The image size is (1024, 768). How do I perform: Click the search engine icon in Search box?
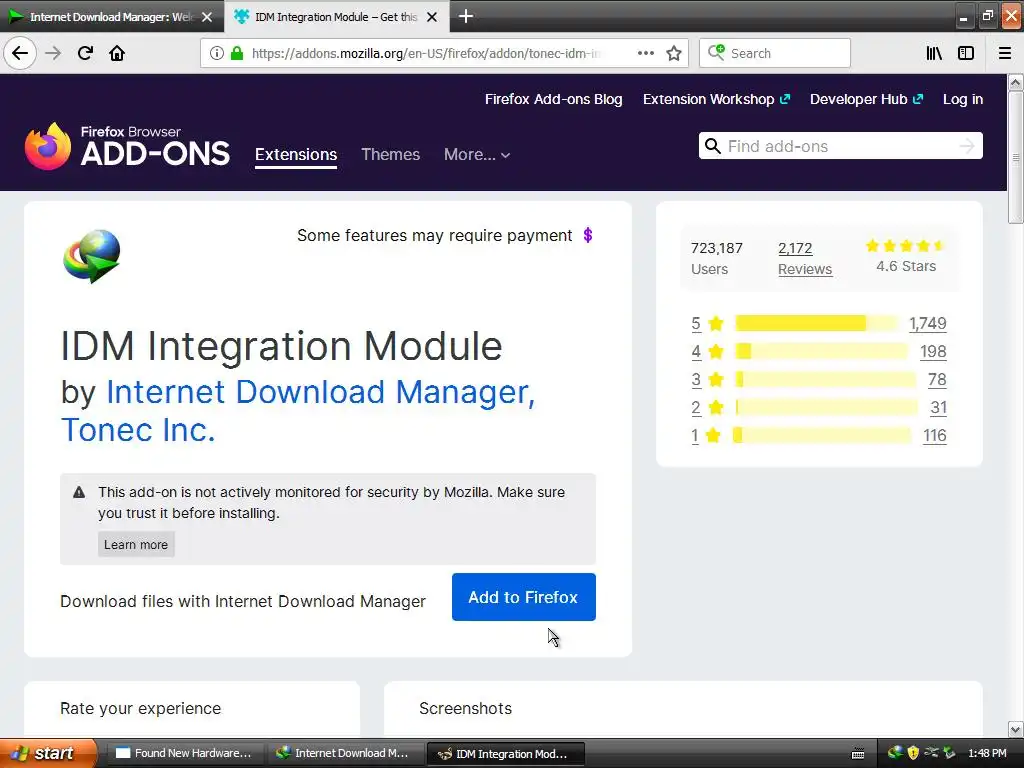click(x=716, y=52)
